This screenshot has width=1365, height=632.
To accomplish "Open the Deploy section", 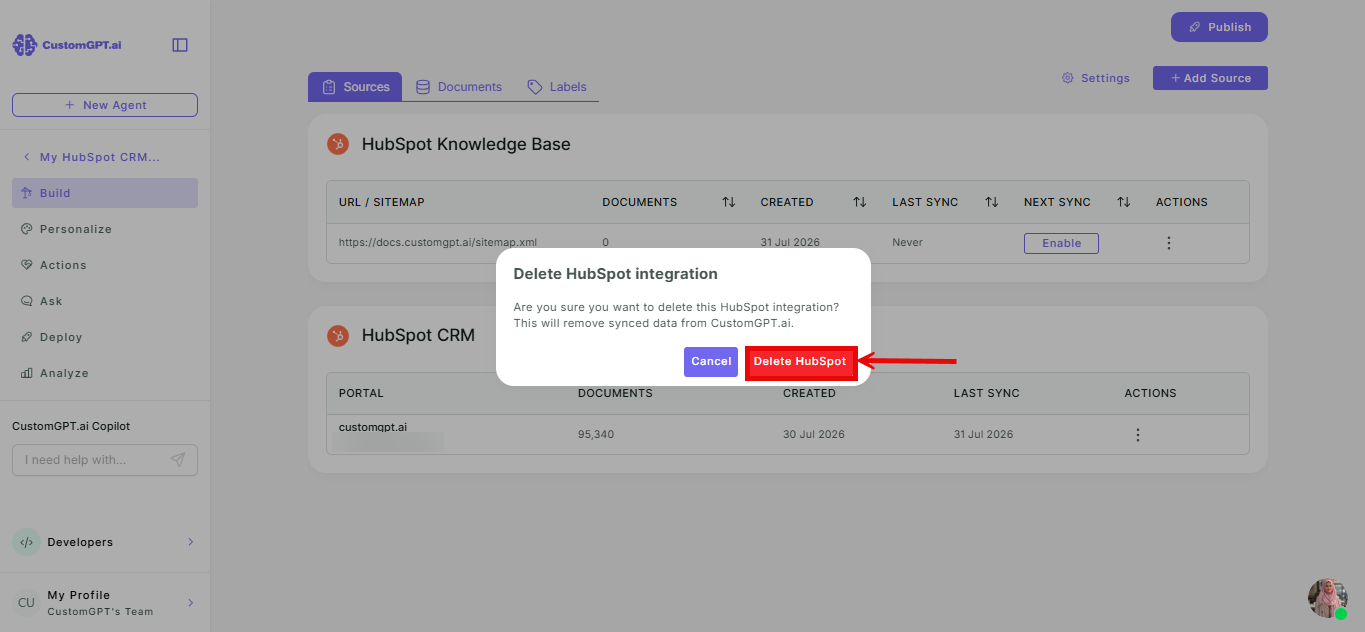I will coord(105,337).
